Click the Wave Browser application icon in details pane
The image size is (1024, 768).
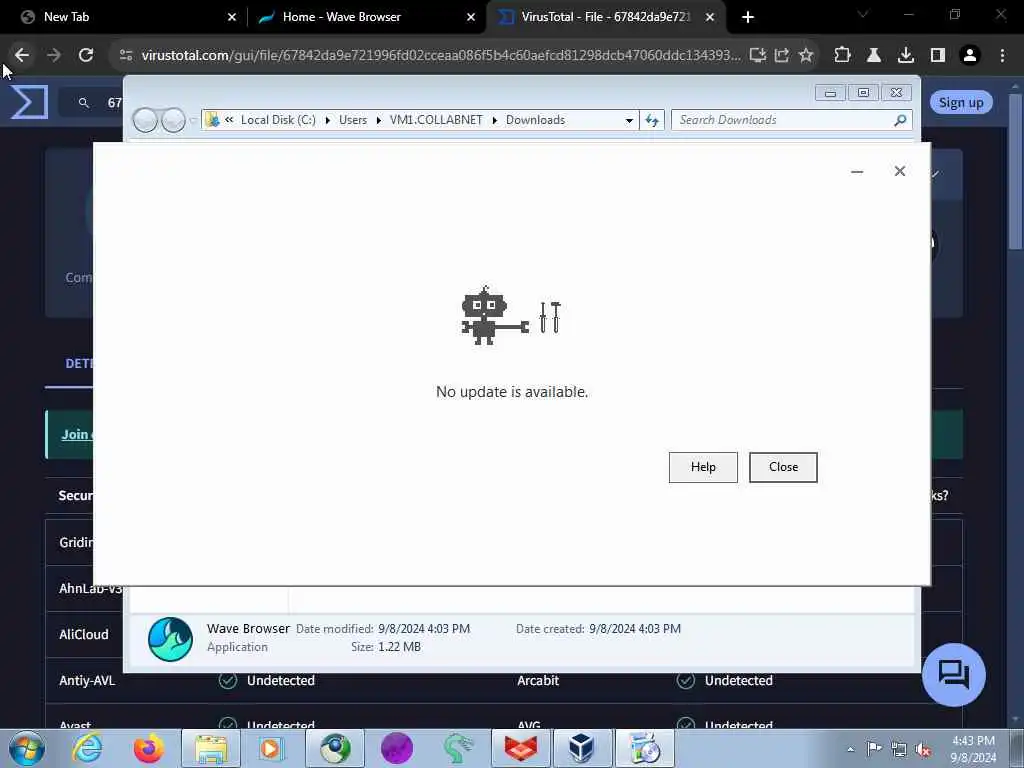click(x=170, y=639)
